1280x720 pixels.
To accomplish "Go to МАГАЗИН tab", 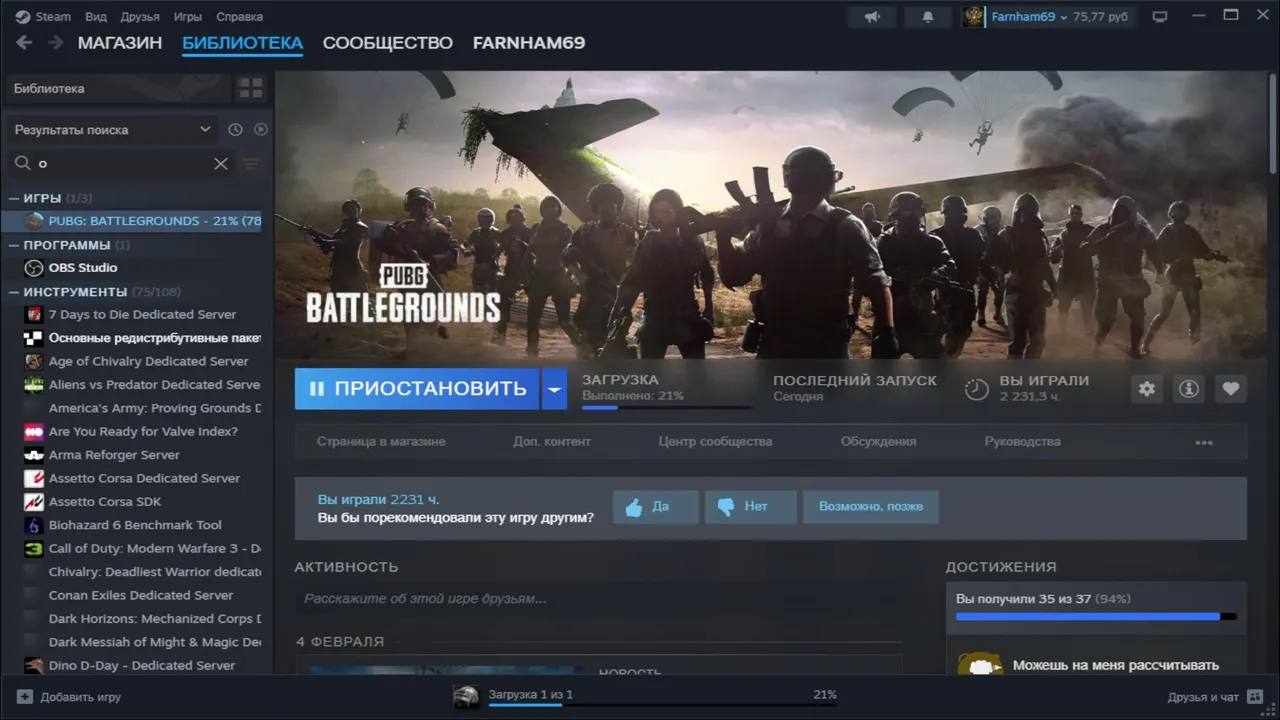I will click(x=120, y=43).
